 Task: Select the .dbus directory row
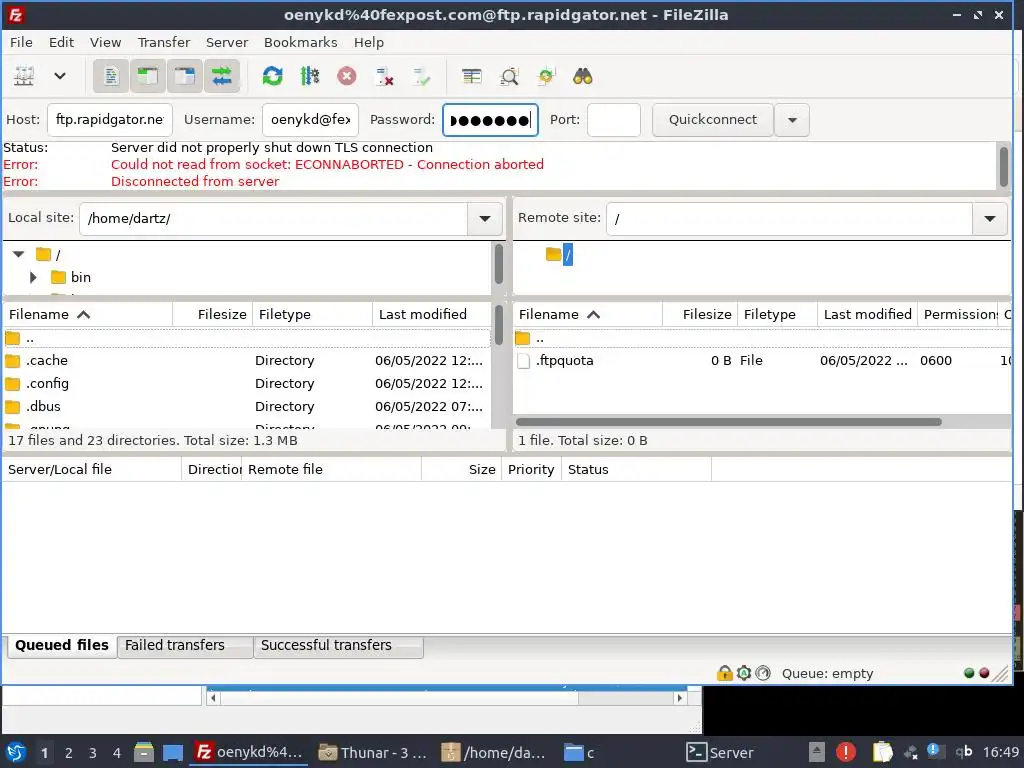point(247,406)
